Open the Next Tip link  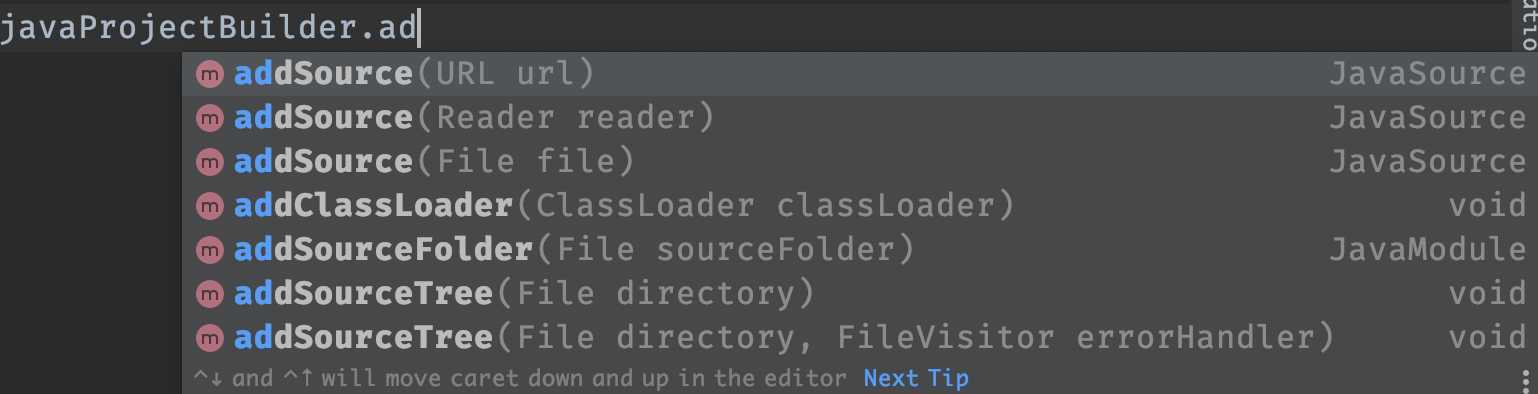916,379
